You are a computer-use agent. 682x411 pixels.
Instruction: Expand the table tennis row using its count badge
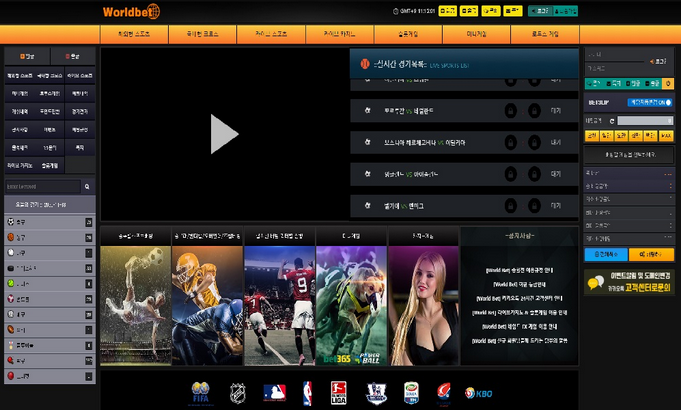(89, 361)
